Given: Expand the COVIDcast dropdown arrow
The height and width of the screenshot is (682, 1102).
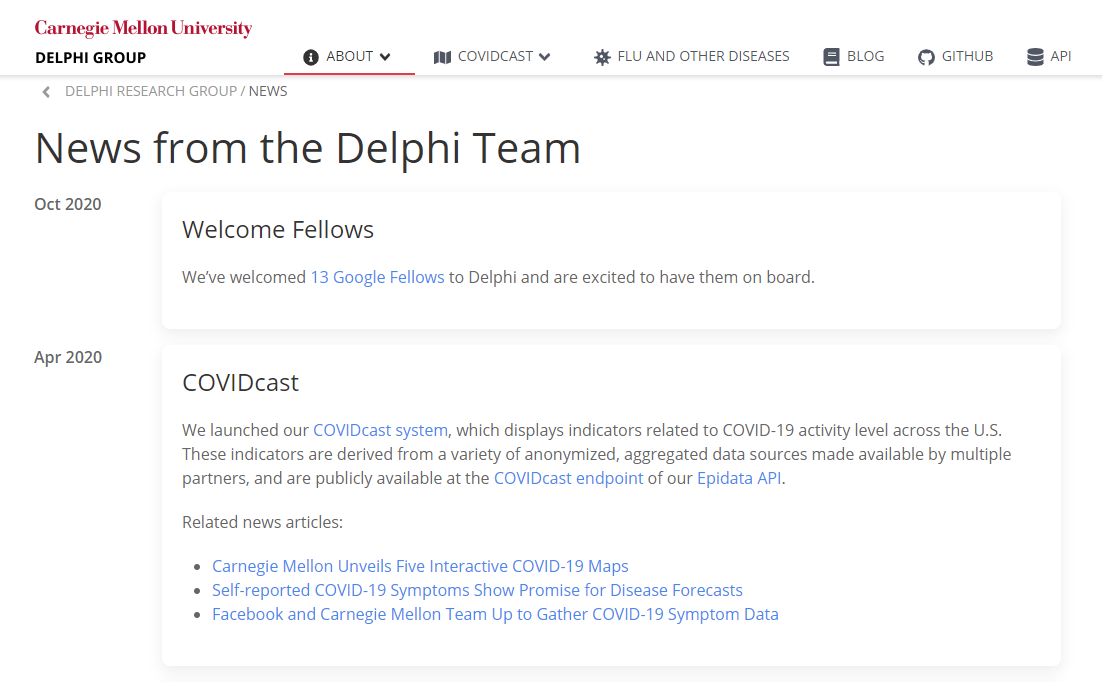Looking at the screenshot, I should tap(545, 56).
